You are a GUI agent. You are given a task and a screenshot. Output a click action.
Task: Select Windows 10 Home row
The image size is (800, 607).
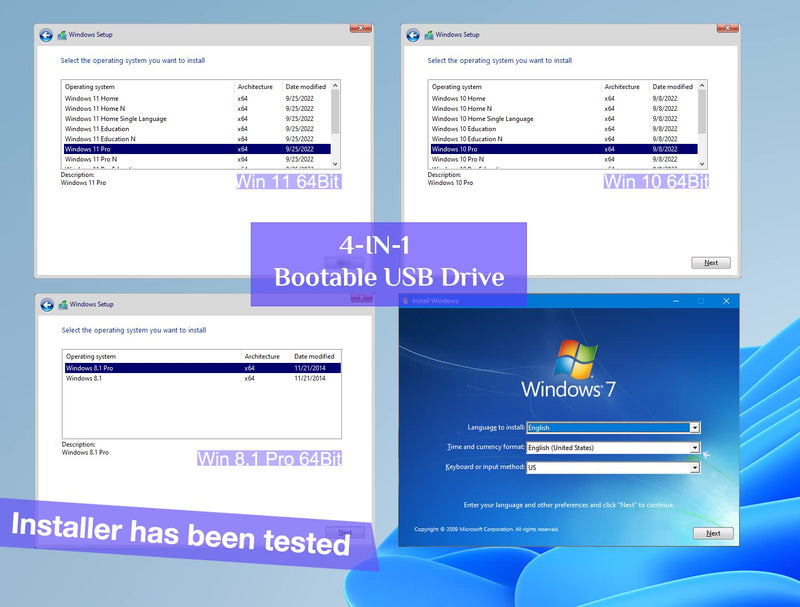(x=564, y=98)
